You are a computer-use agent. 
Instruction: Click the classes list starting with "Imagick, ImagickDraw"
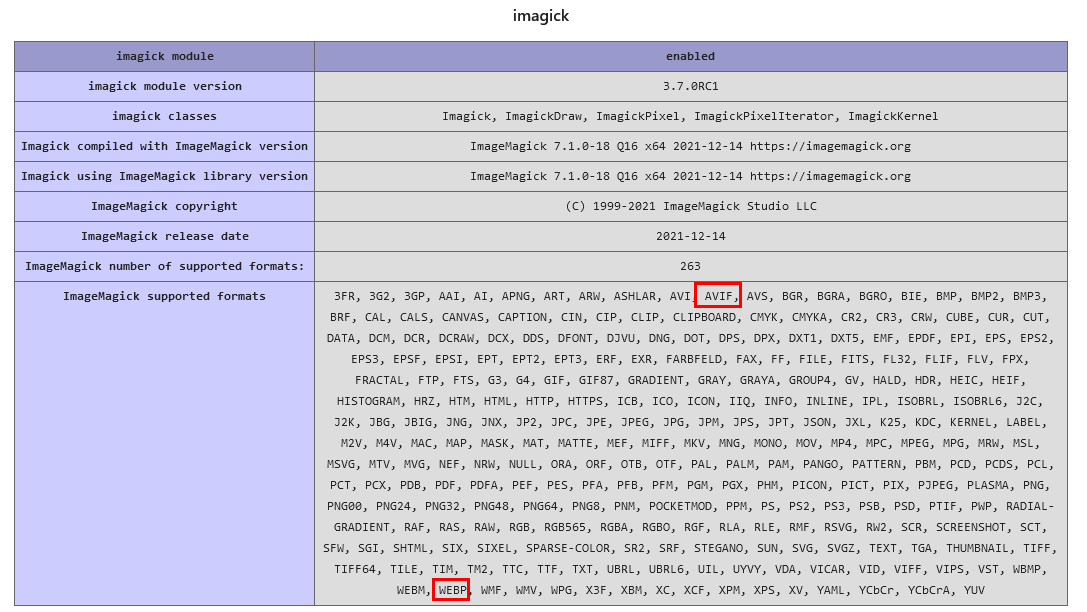690,116
